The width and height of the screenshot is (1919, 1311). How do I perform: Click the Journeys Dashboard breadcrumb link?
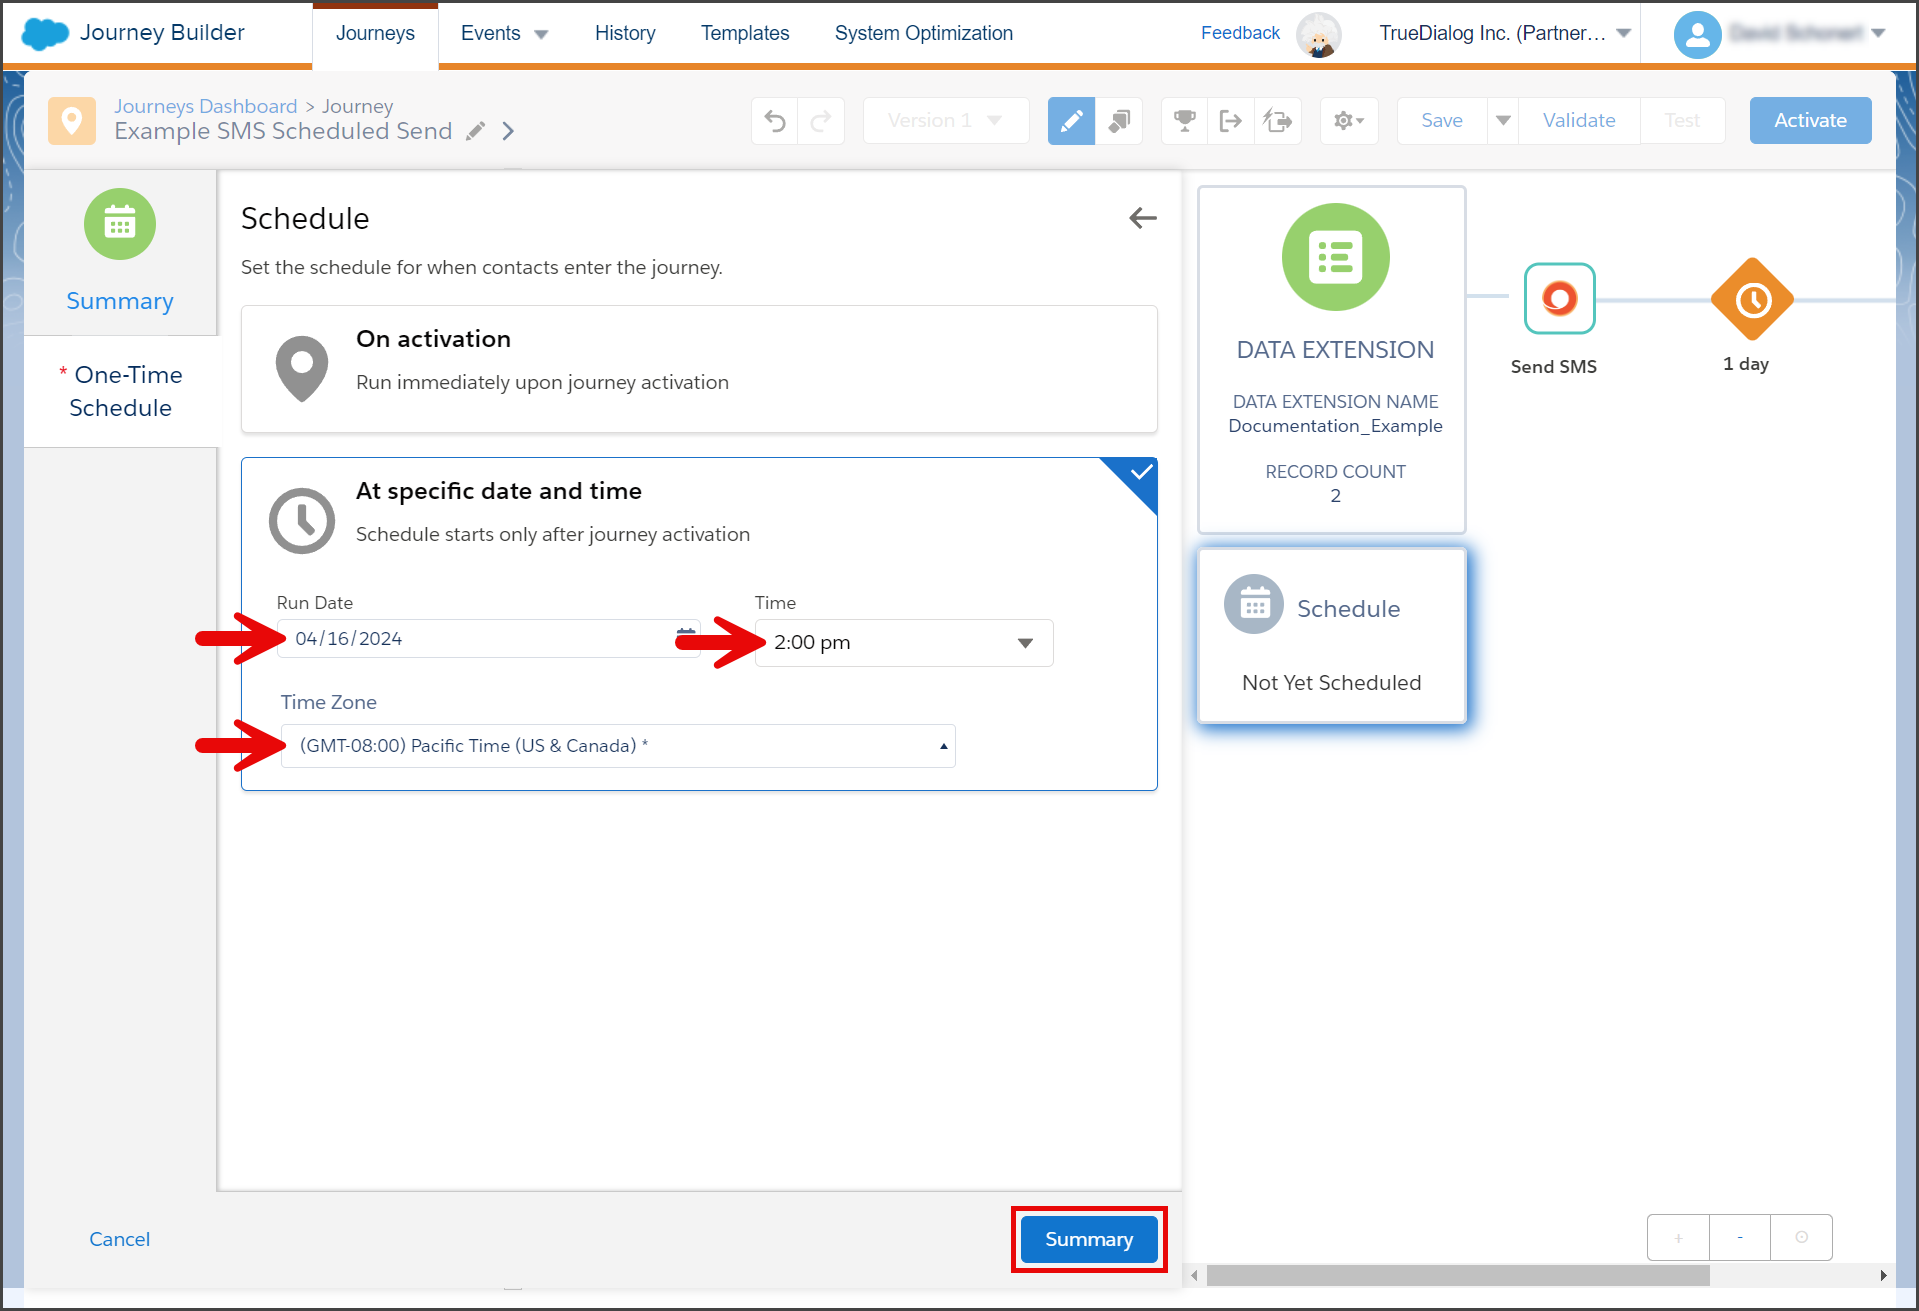point(206,106)
